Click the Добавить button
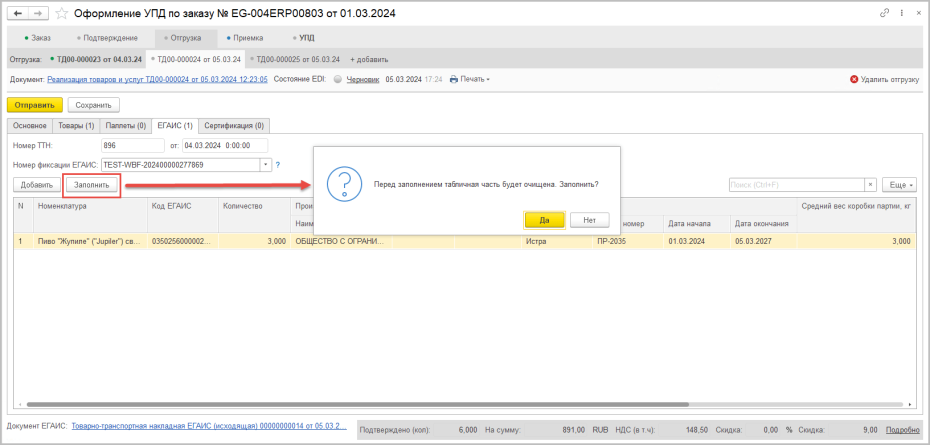This screenshot has width=930, height=445. [x=37, y=185]
